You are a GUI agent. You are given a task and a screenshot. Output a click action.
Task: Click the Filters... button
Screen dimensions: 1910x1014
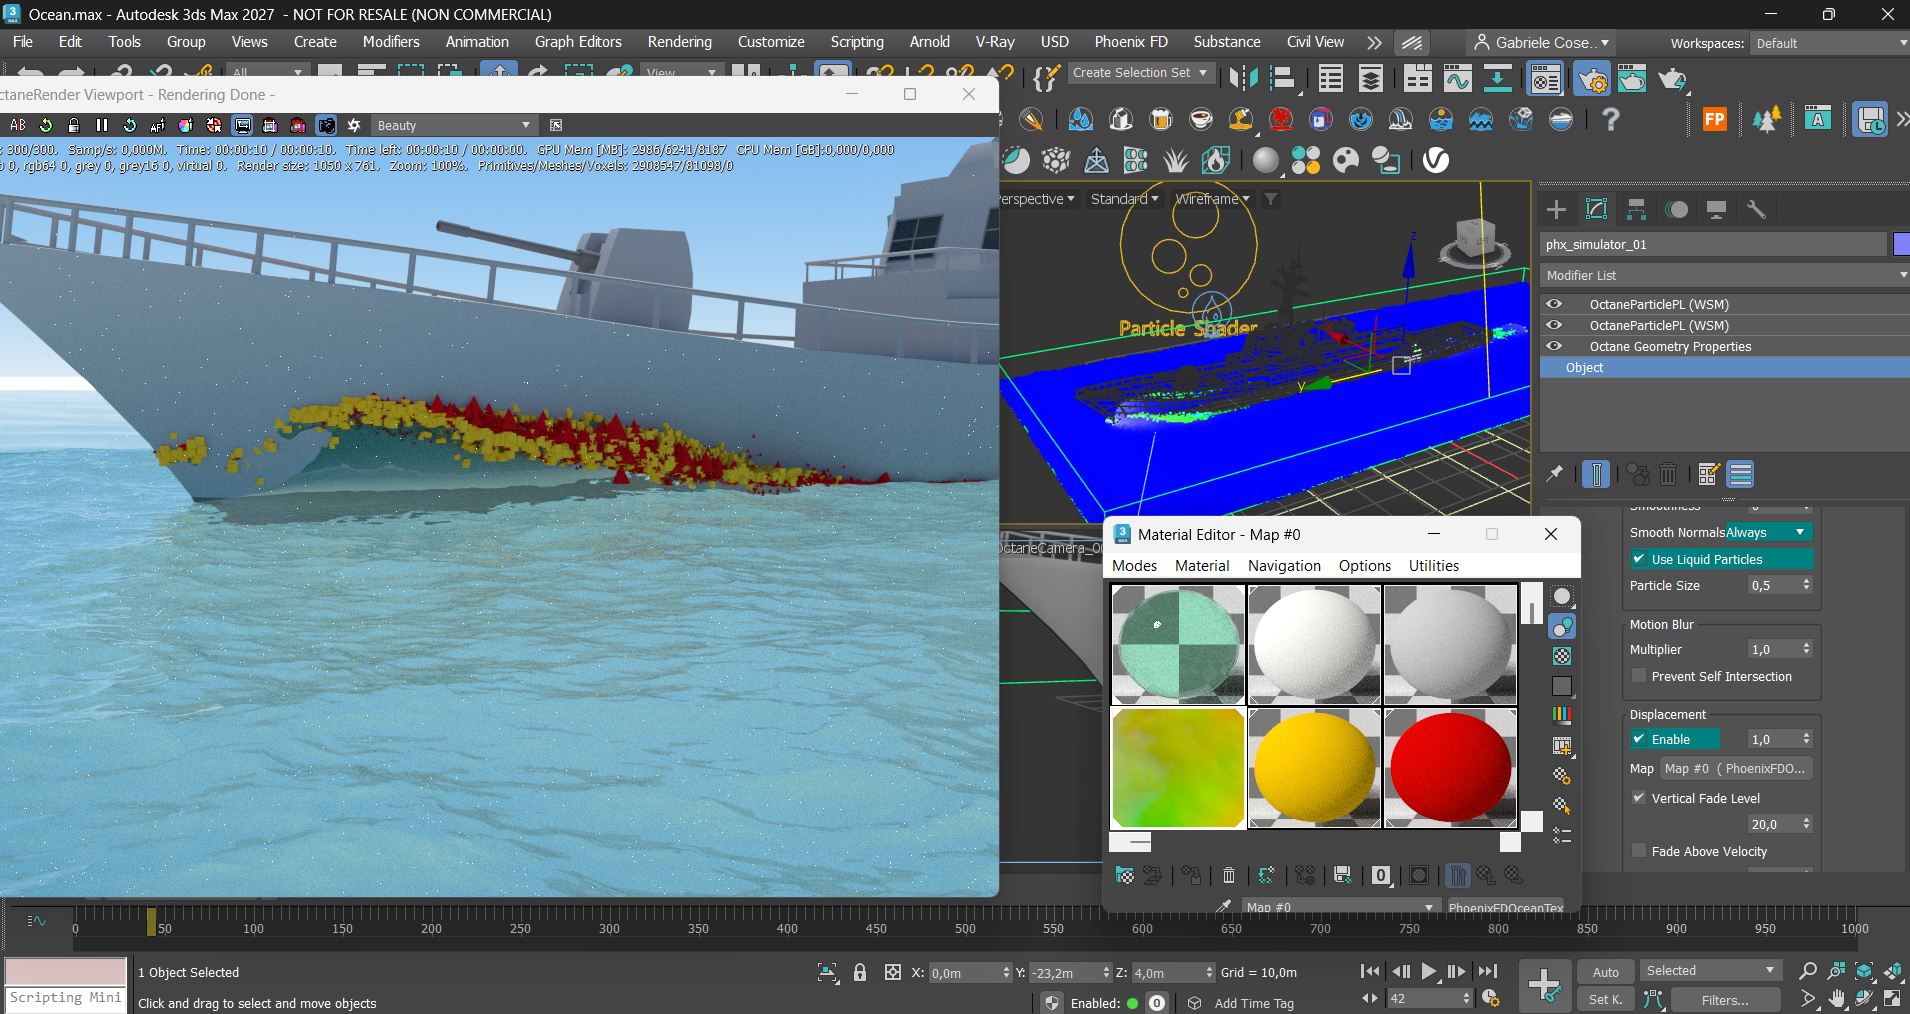pyautogui.click(x=1725, y=1000)
